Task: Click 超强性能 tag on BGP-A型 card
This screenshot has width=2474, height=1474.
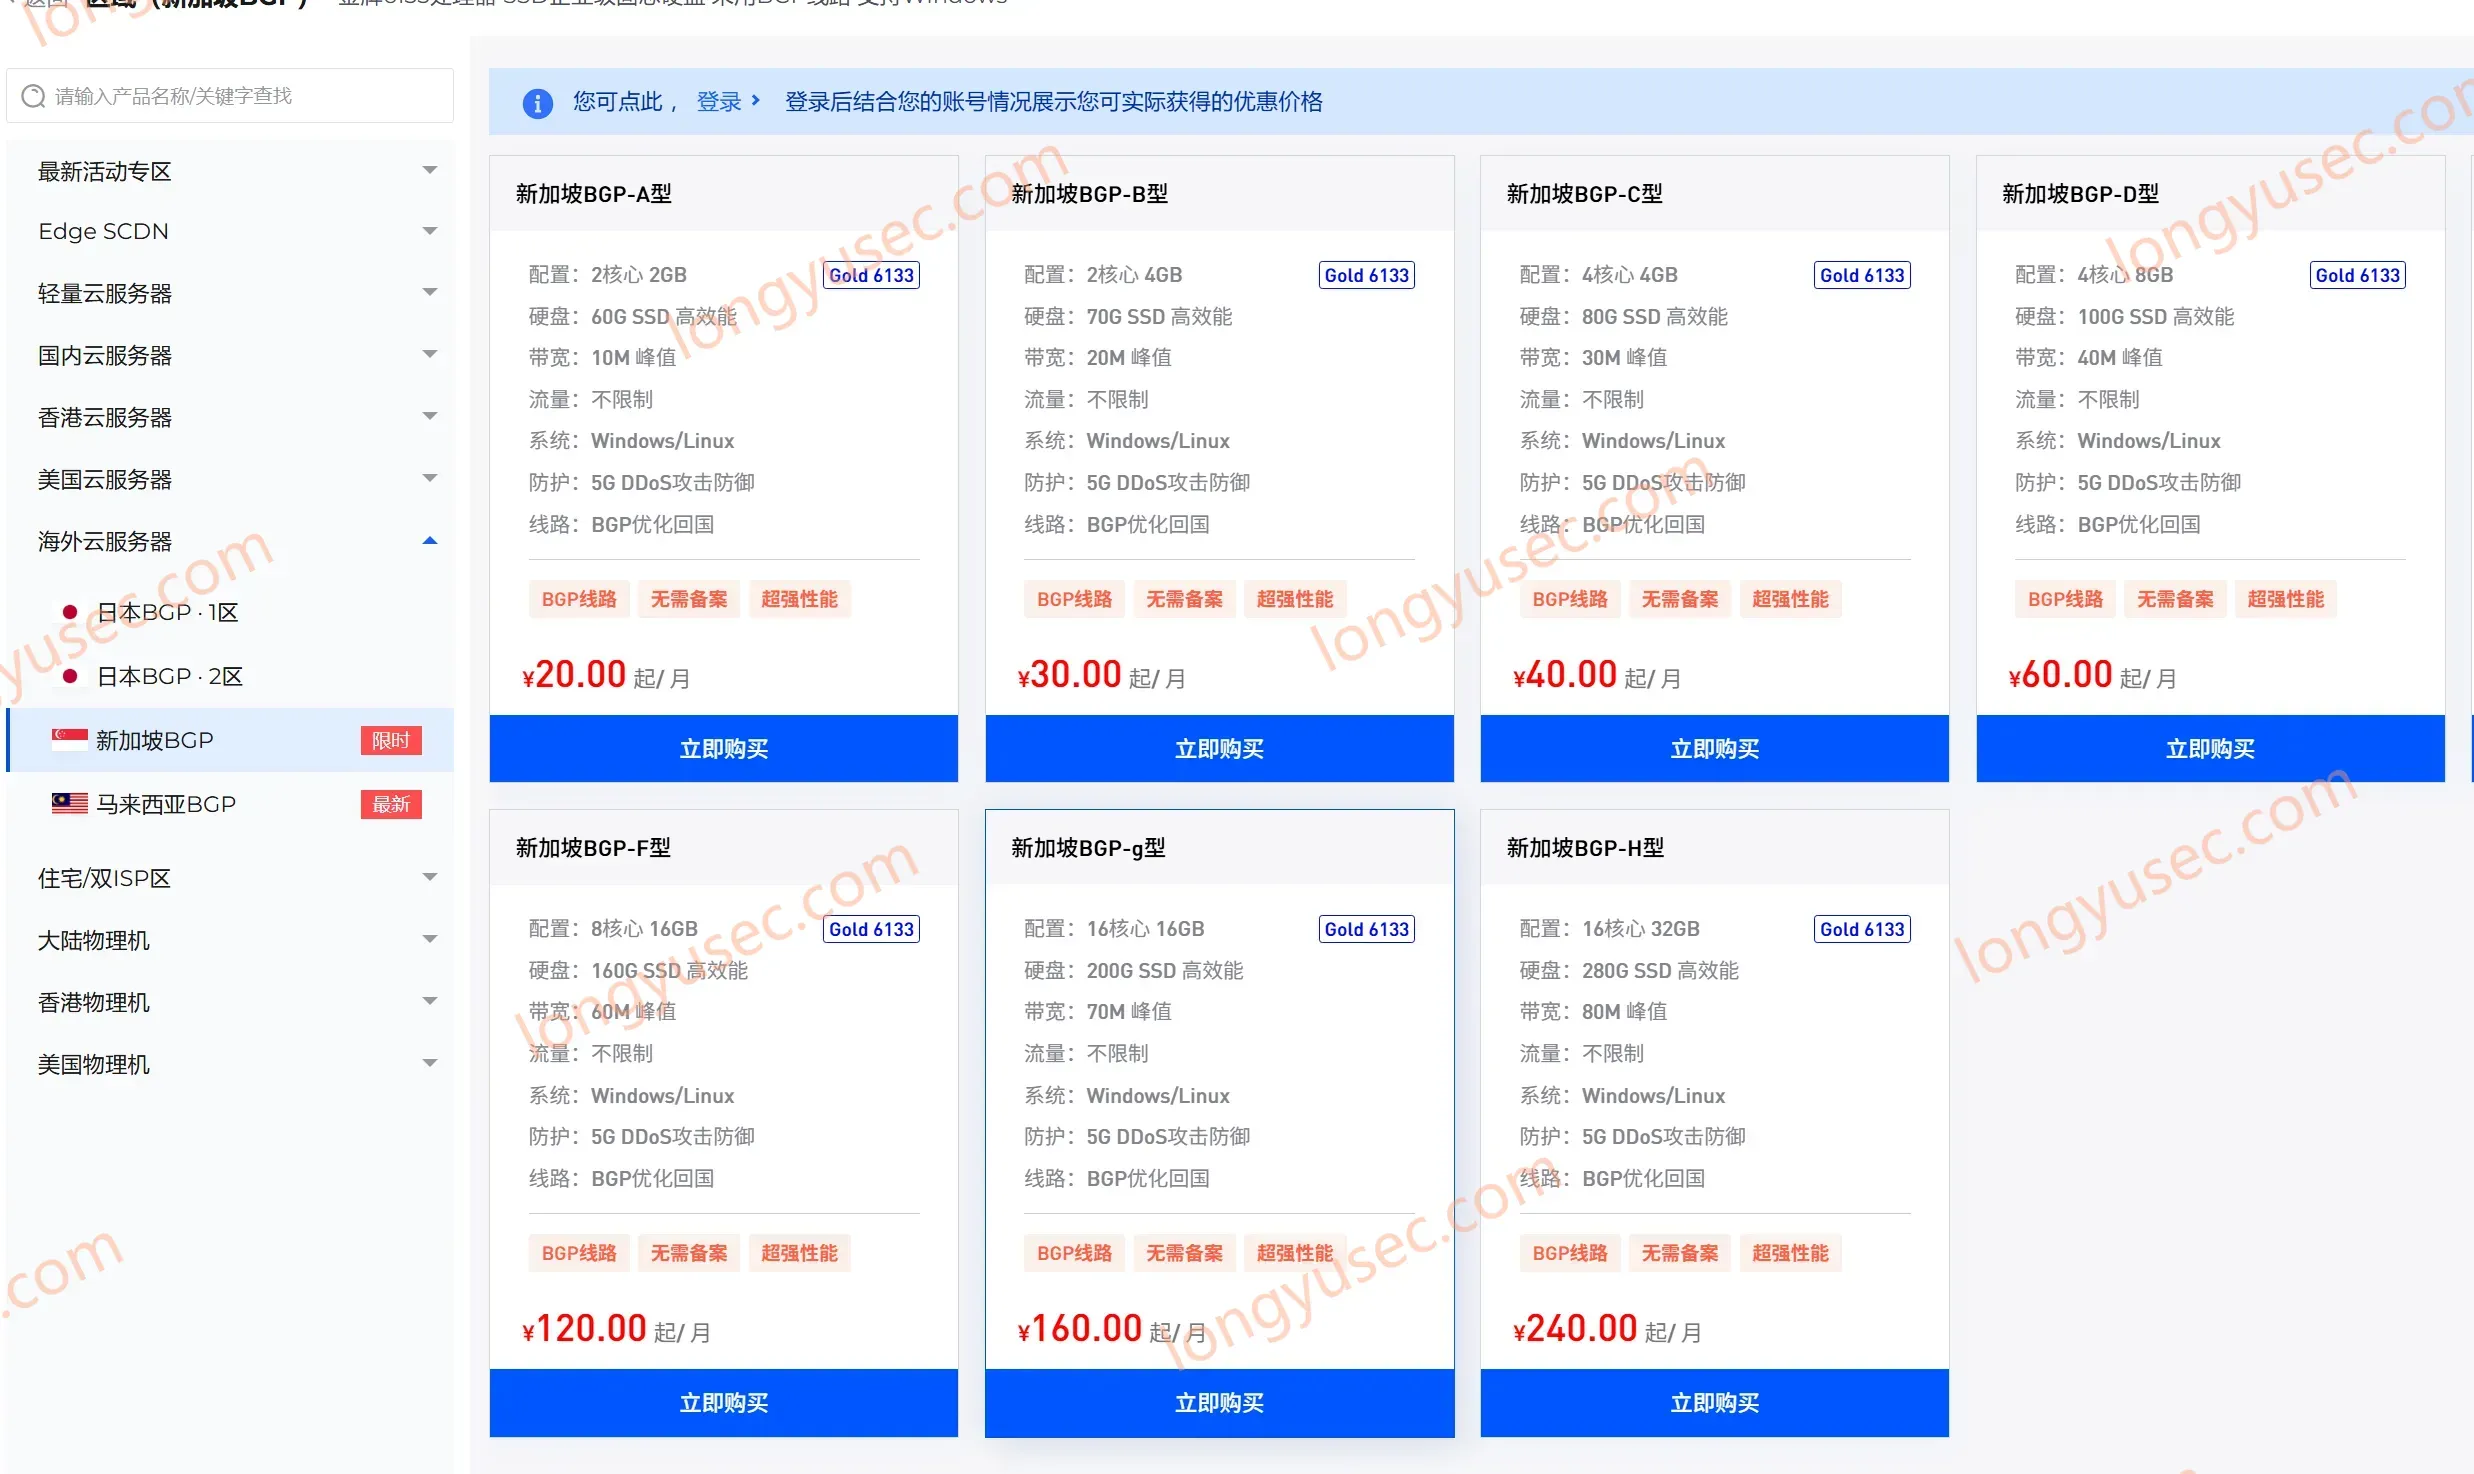Action: pos(799,599)
